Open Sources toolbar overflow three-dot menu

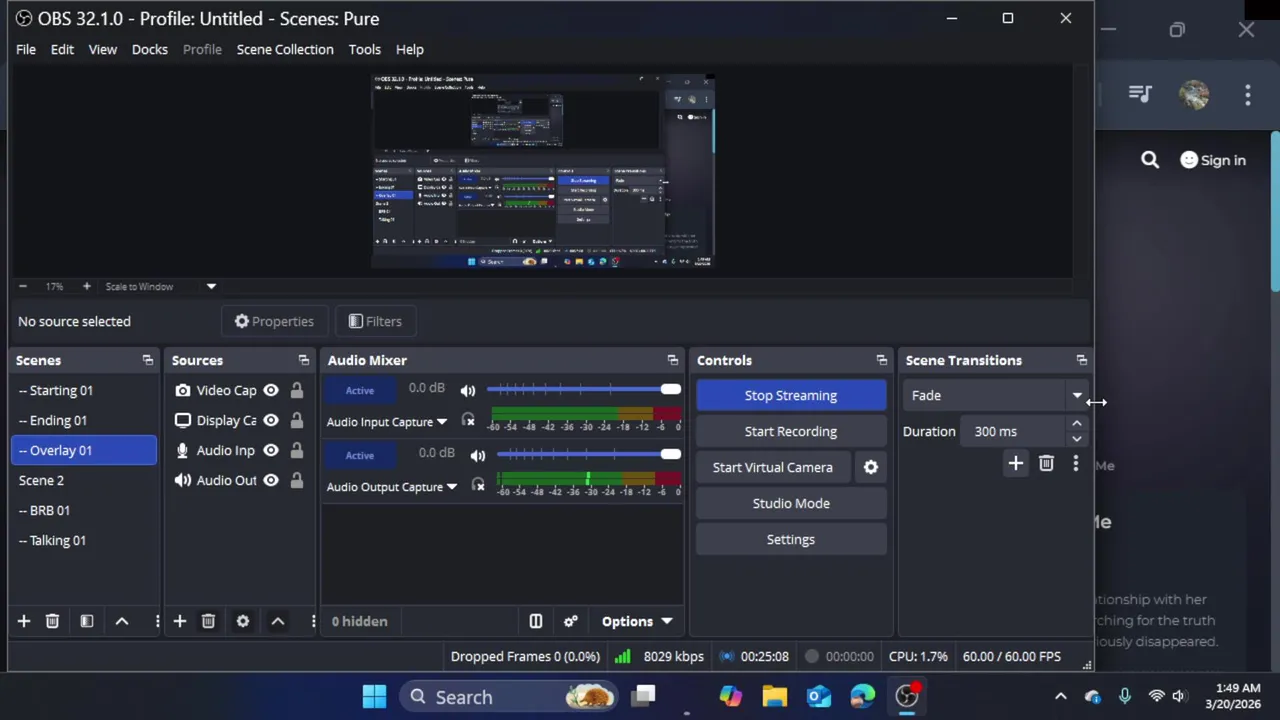click(313, 621)
